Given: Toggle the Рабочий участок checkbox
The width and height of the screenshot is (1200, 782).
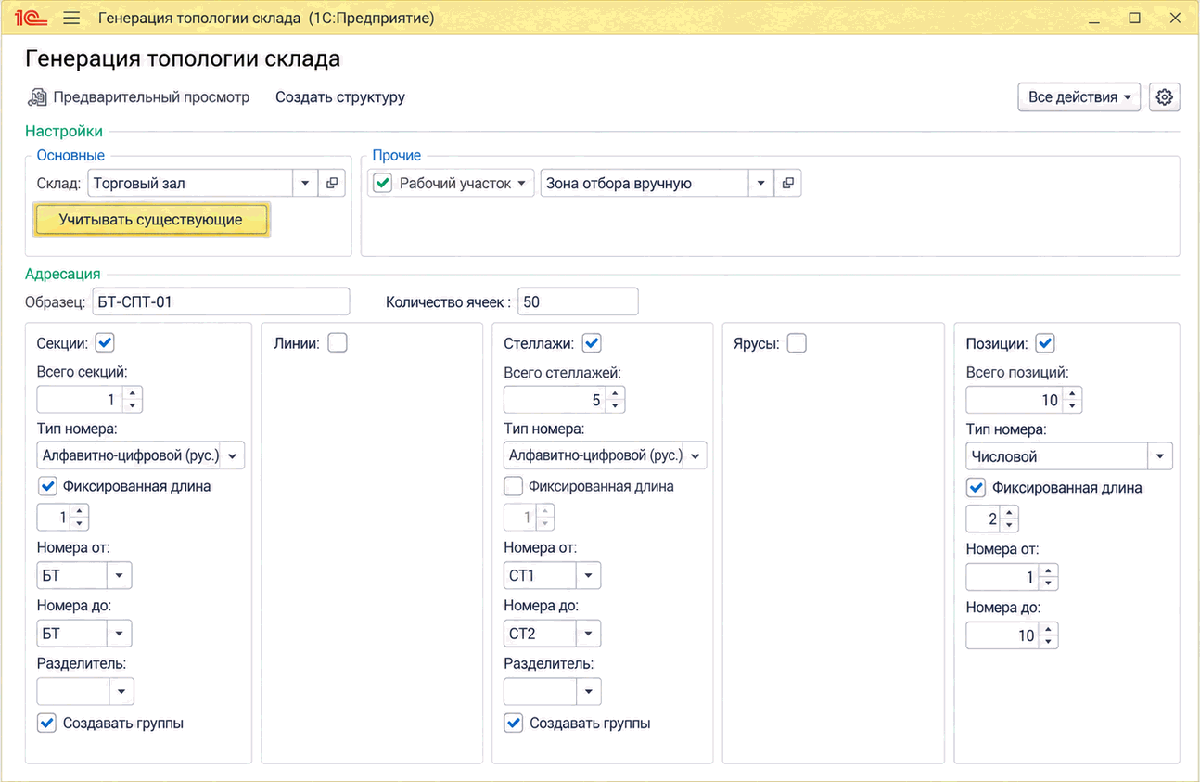Looking at the screenshot, I should (x=381, y=183).
